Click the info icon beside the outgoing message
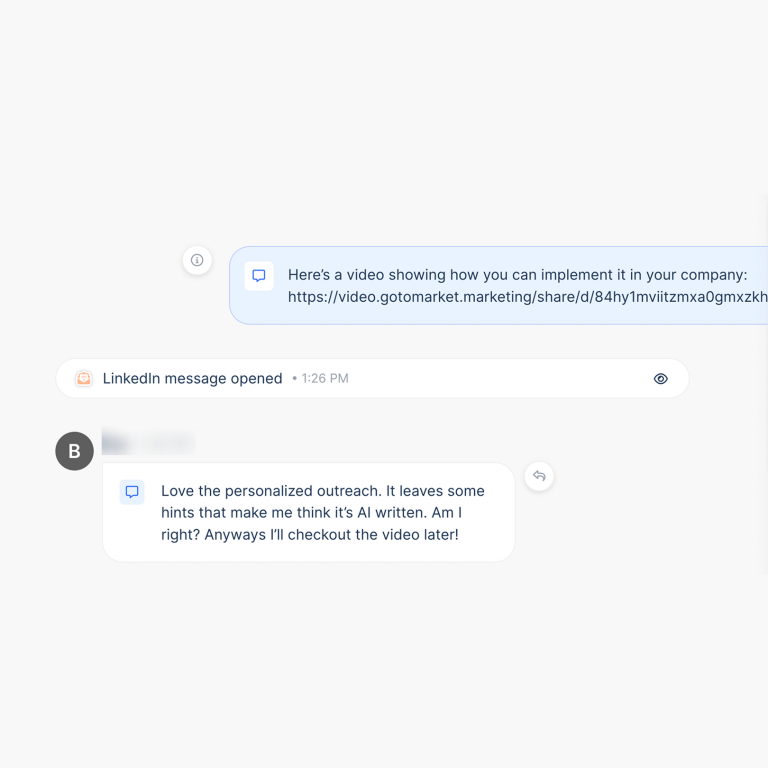This screenshot has height=768, width=768. [x=197, y=260]
